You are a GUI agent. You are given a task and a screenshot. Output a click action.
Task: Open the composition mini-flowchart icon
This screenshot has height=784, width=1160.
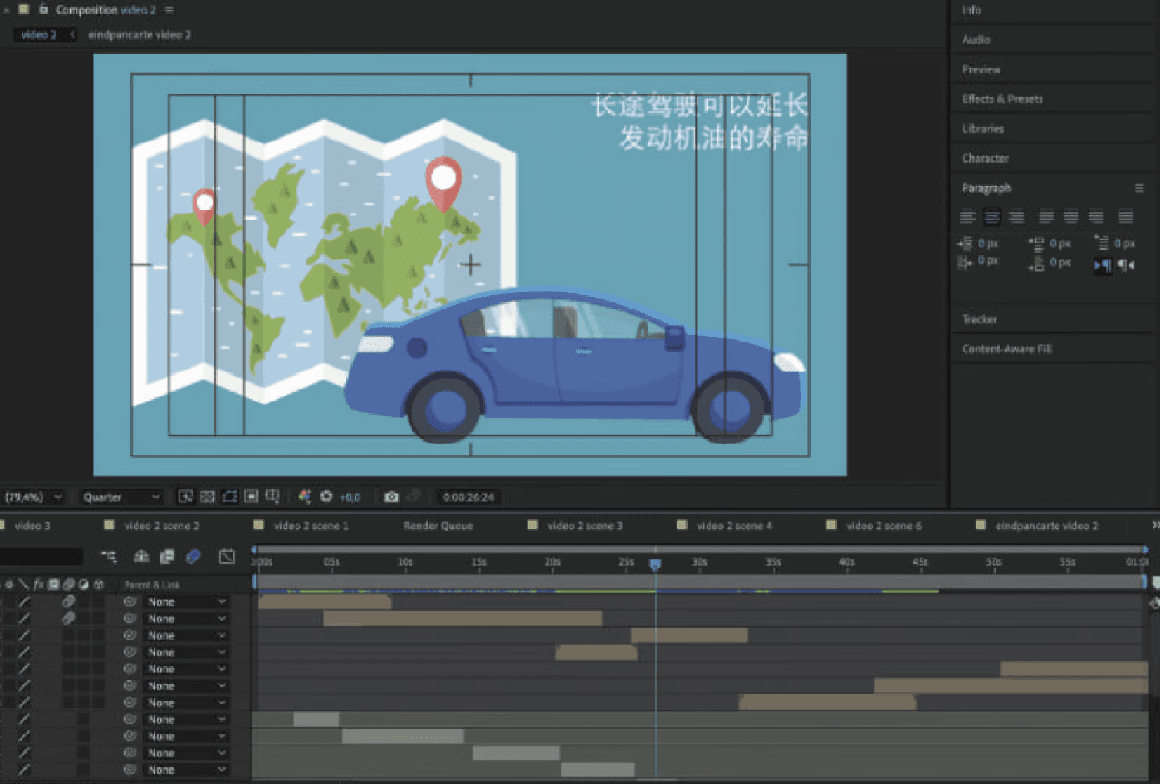click(x=109, y=556)
